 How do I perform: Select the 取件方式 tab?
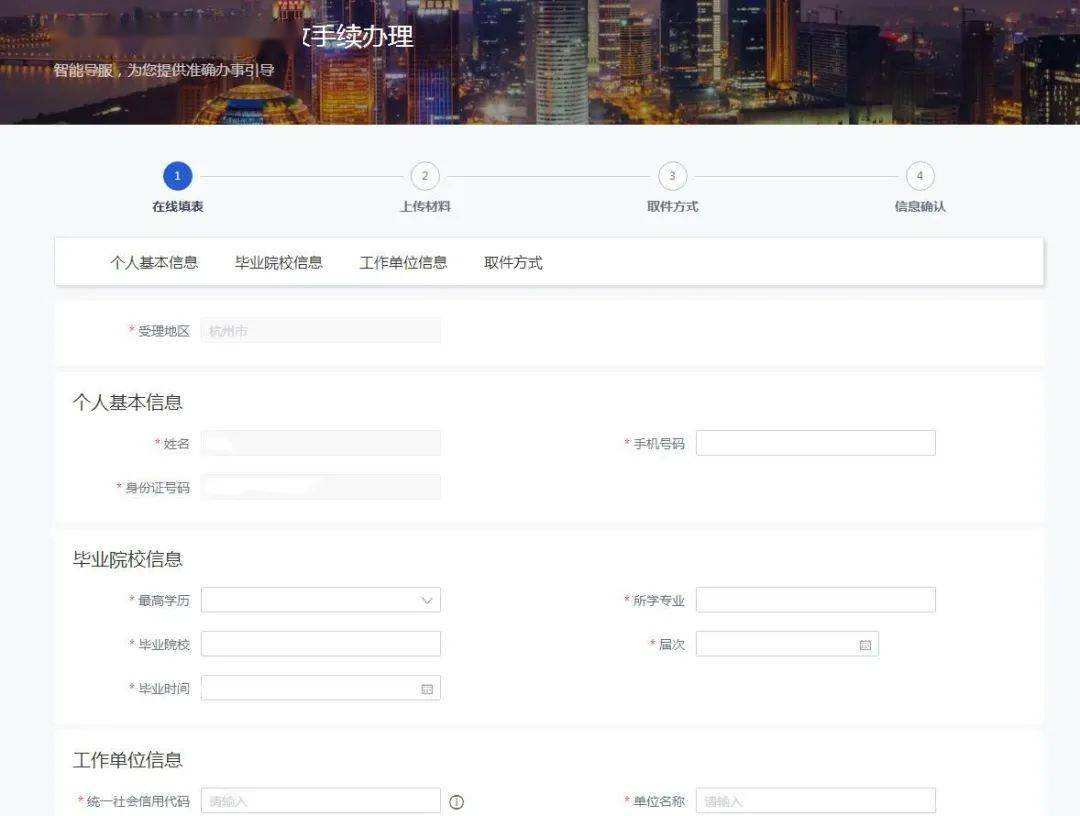coord(513,262)
